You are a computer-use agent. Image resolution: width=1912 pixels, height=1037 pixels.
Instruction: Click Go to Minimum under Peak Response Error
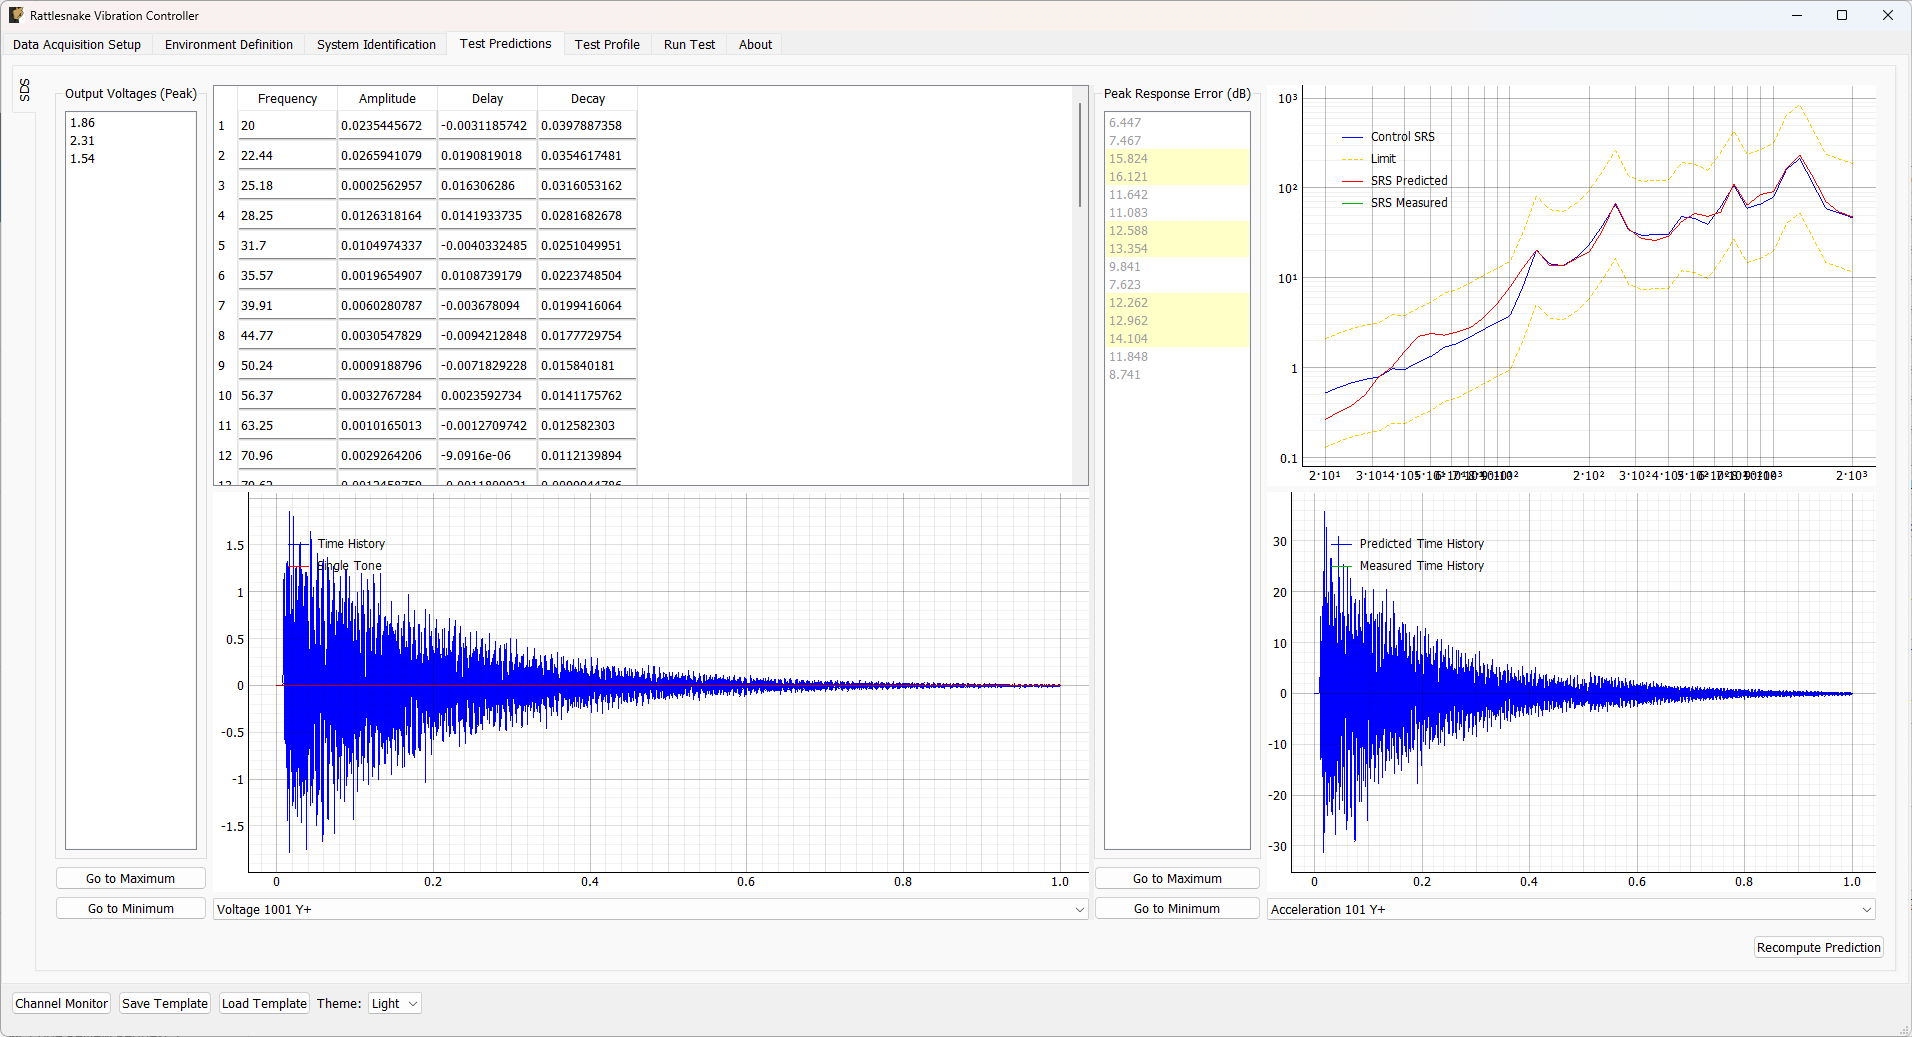click(x=1177, y=908)
